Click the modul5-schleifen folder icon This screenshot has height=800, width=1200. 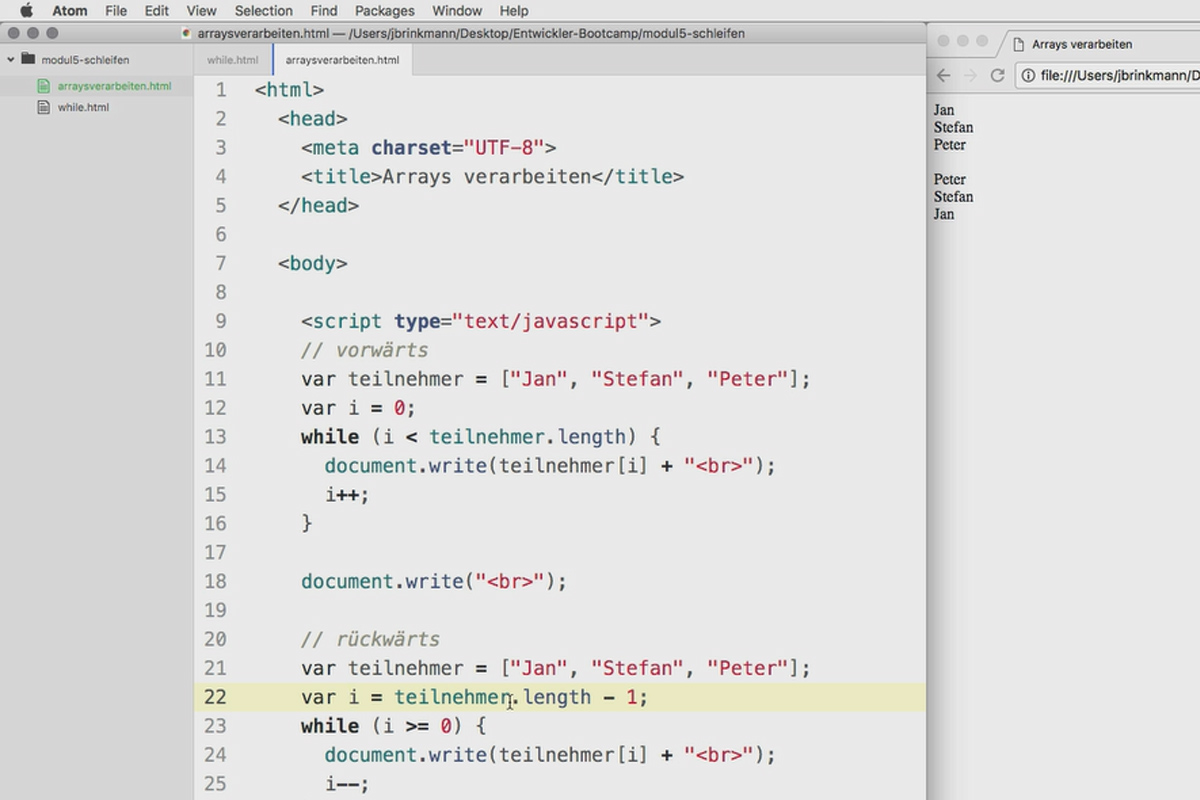28,59
